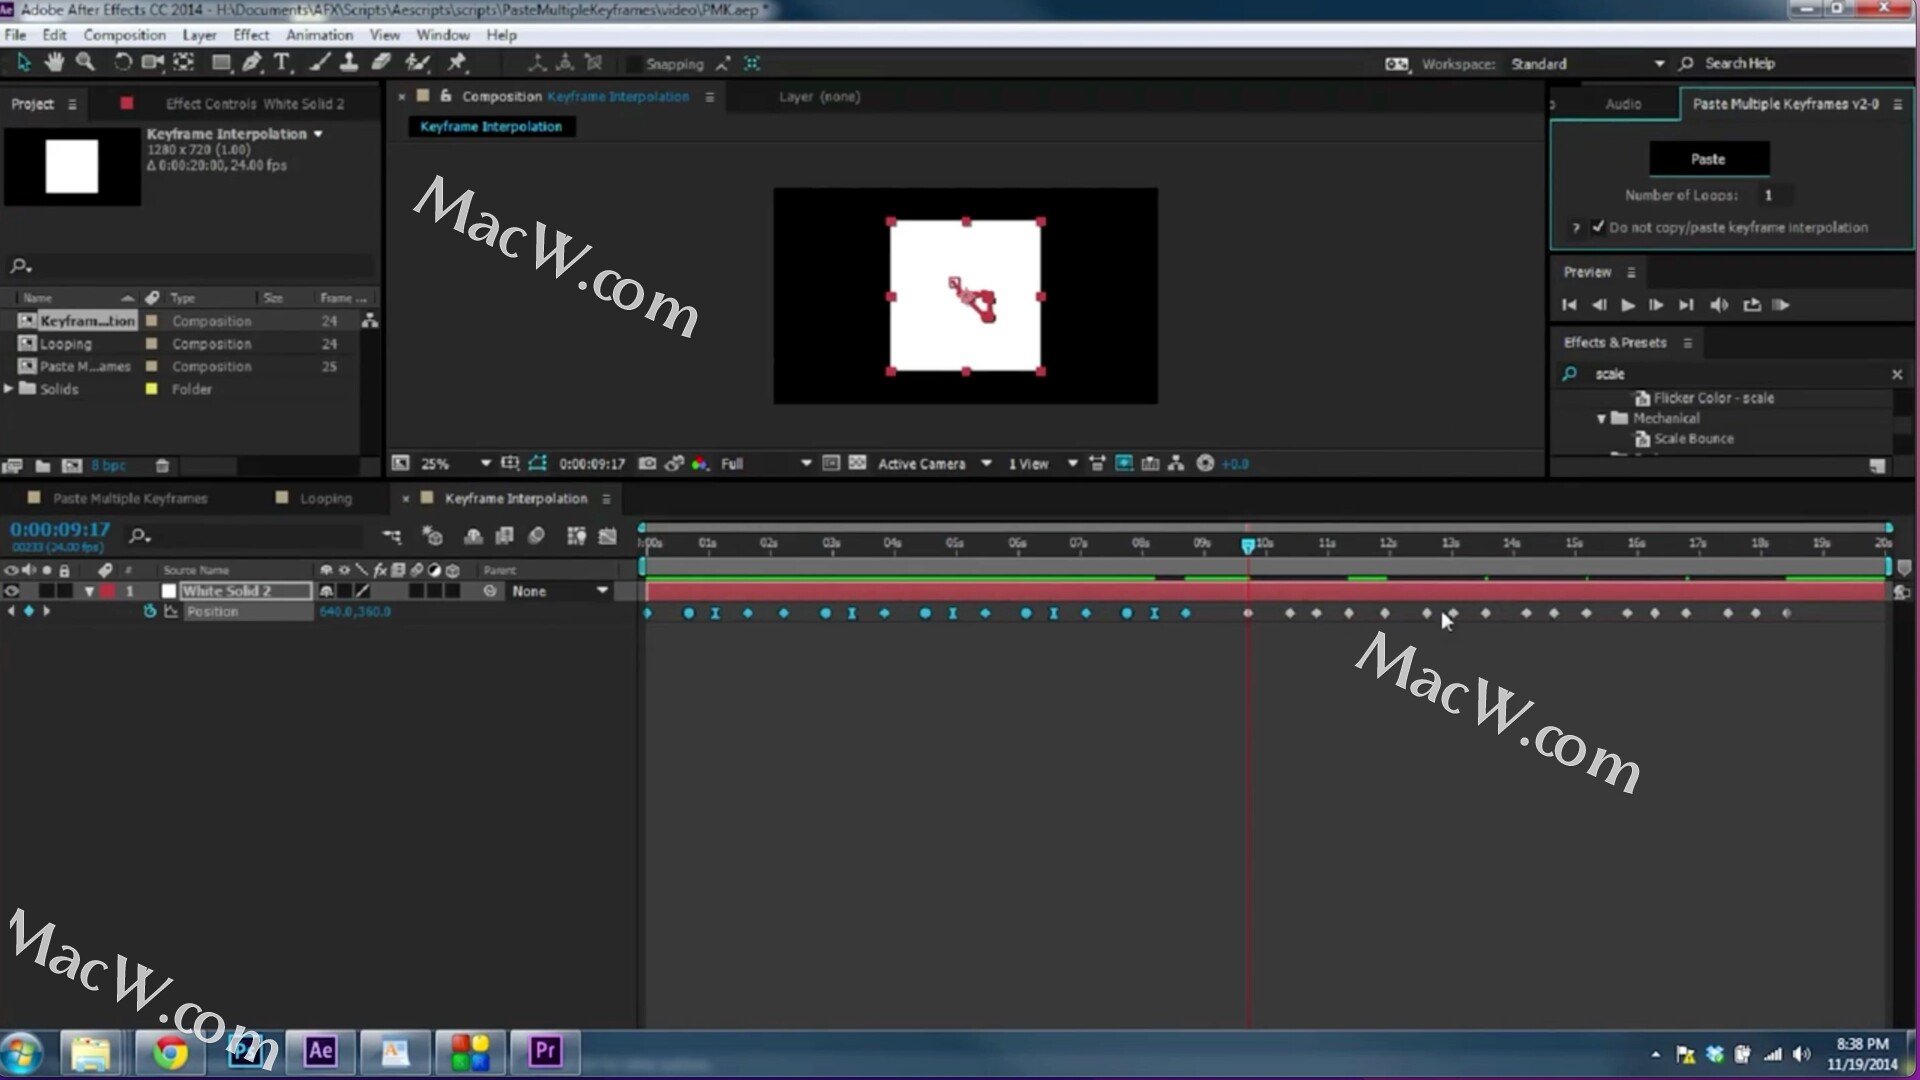
Task: Open the Composition menu
Action: pyautogui.click(x=124, y=35)
